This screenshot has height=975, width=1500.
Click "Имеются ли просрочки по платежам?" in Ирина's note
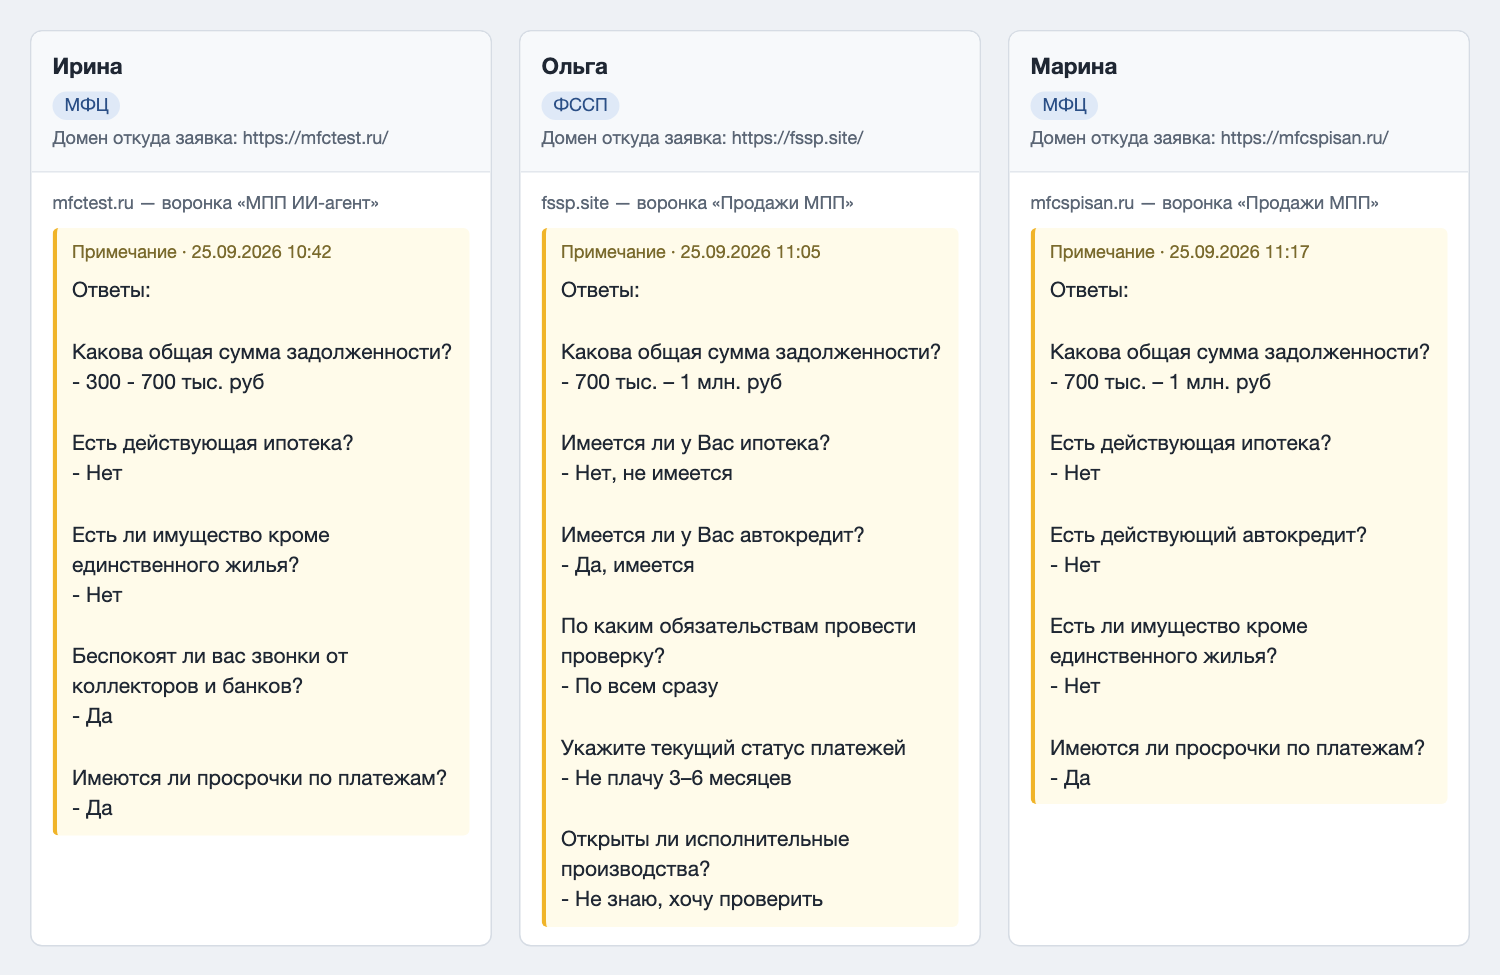click(x=259, y=778)
